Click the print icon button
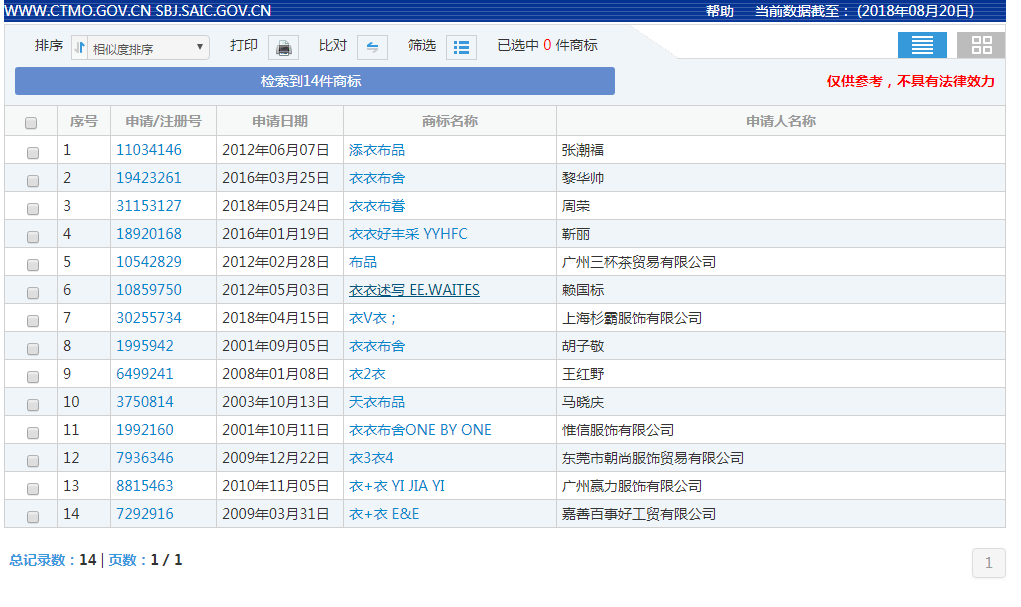This screenshot has height=607, width=1021. (x=283, y=48)
